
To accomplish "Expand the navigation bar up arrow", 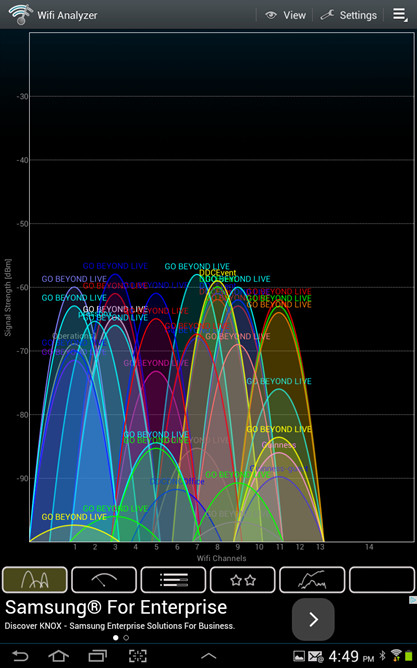I will click(209, 656).
